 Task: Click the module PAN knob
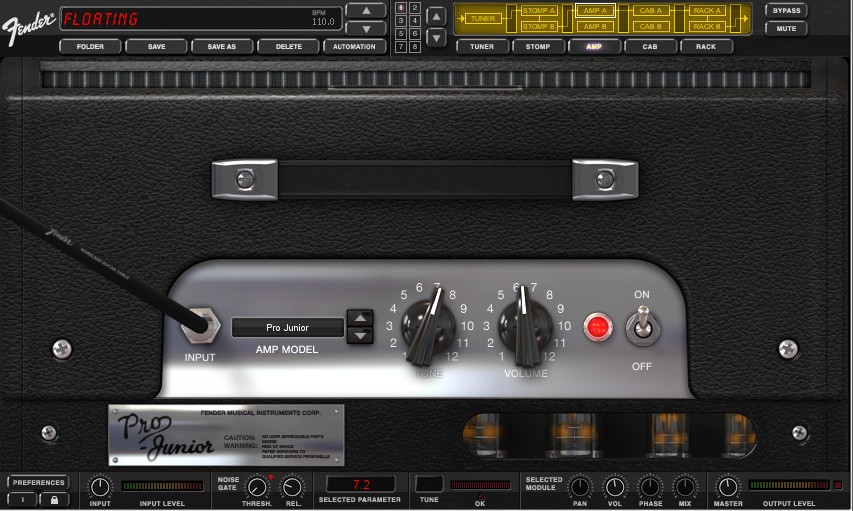pyautogui.click(x=580, y=487)
